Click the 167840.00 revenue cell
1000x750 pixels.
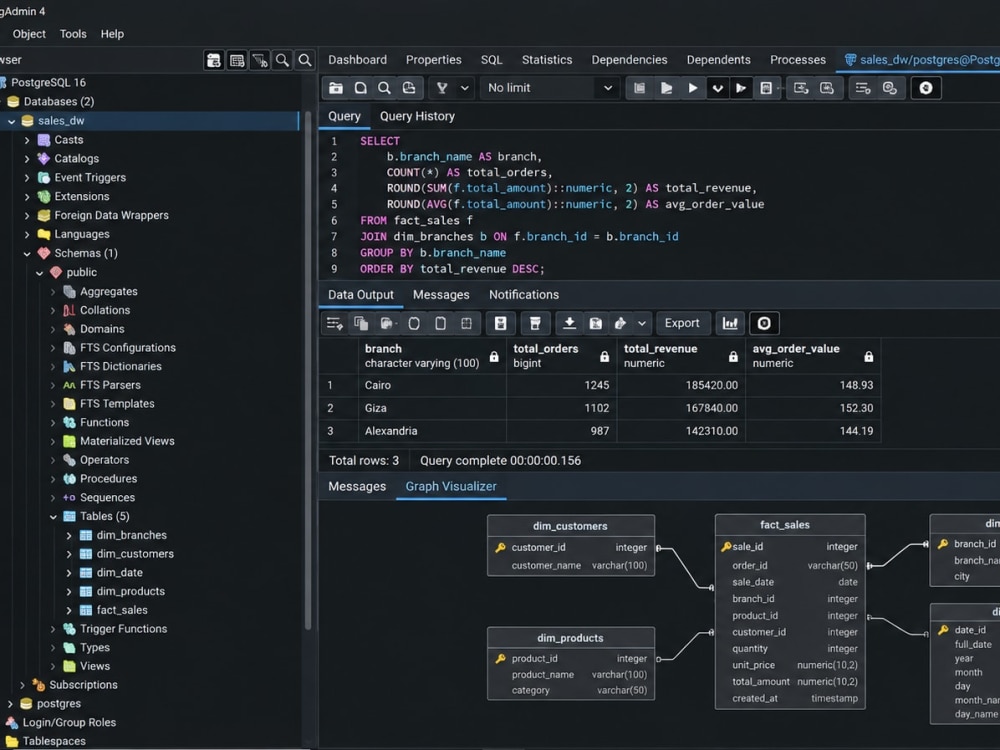click(x=681, y=408)
